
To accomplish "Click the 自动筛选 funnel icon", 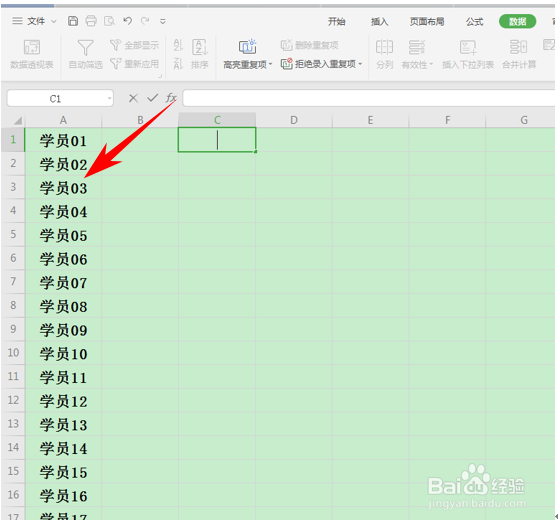I will tap(85, 47).
